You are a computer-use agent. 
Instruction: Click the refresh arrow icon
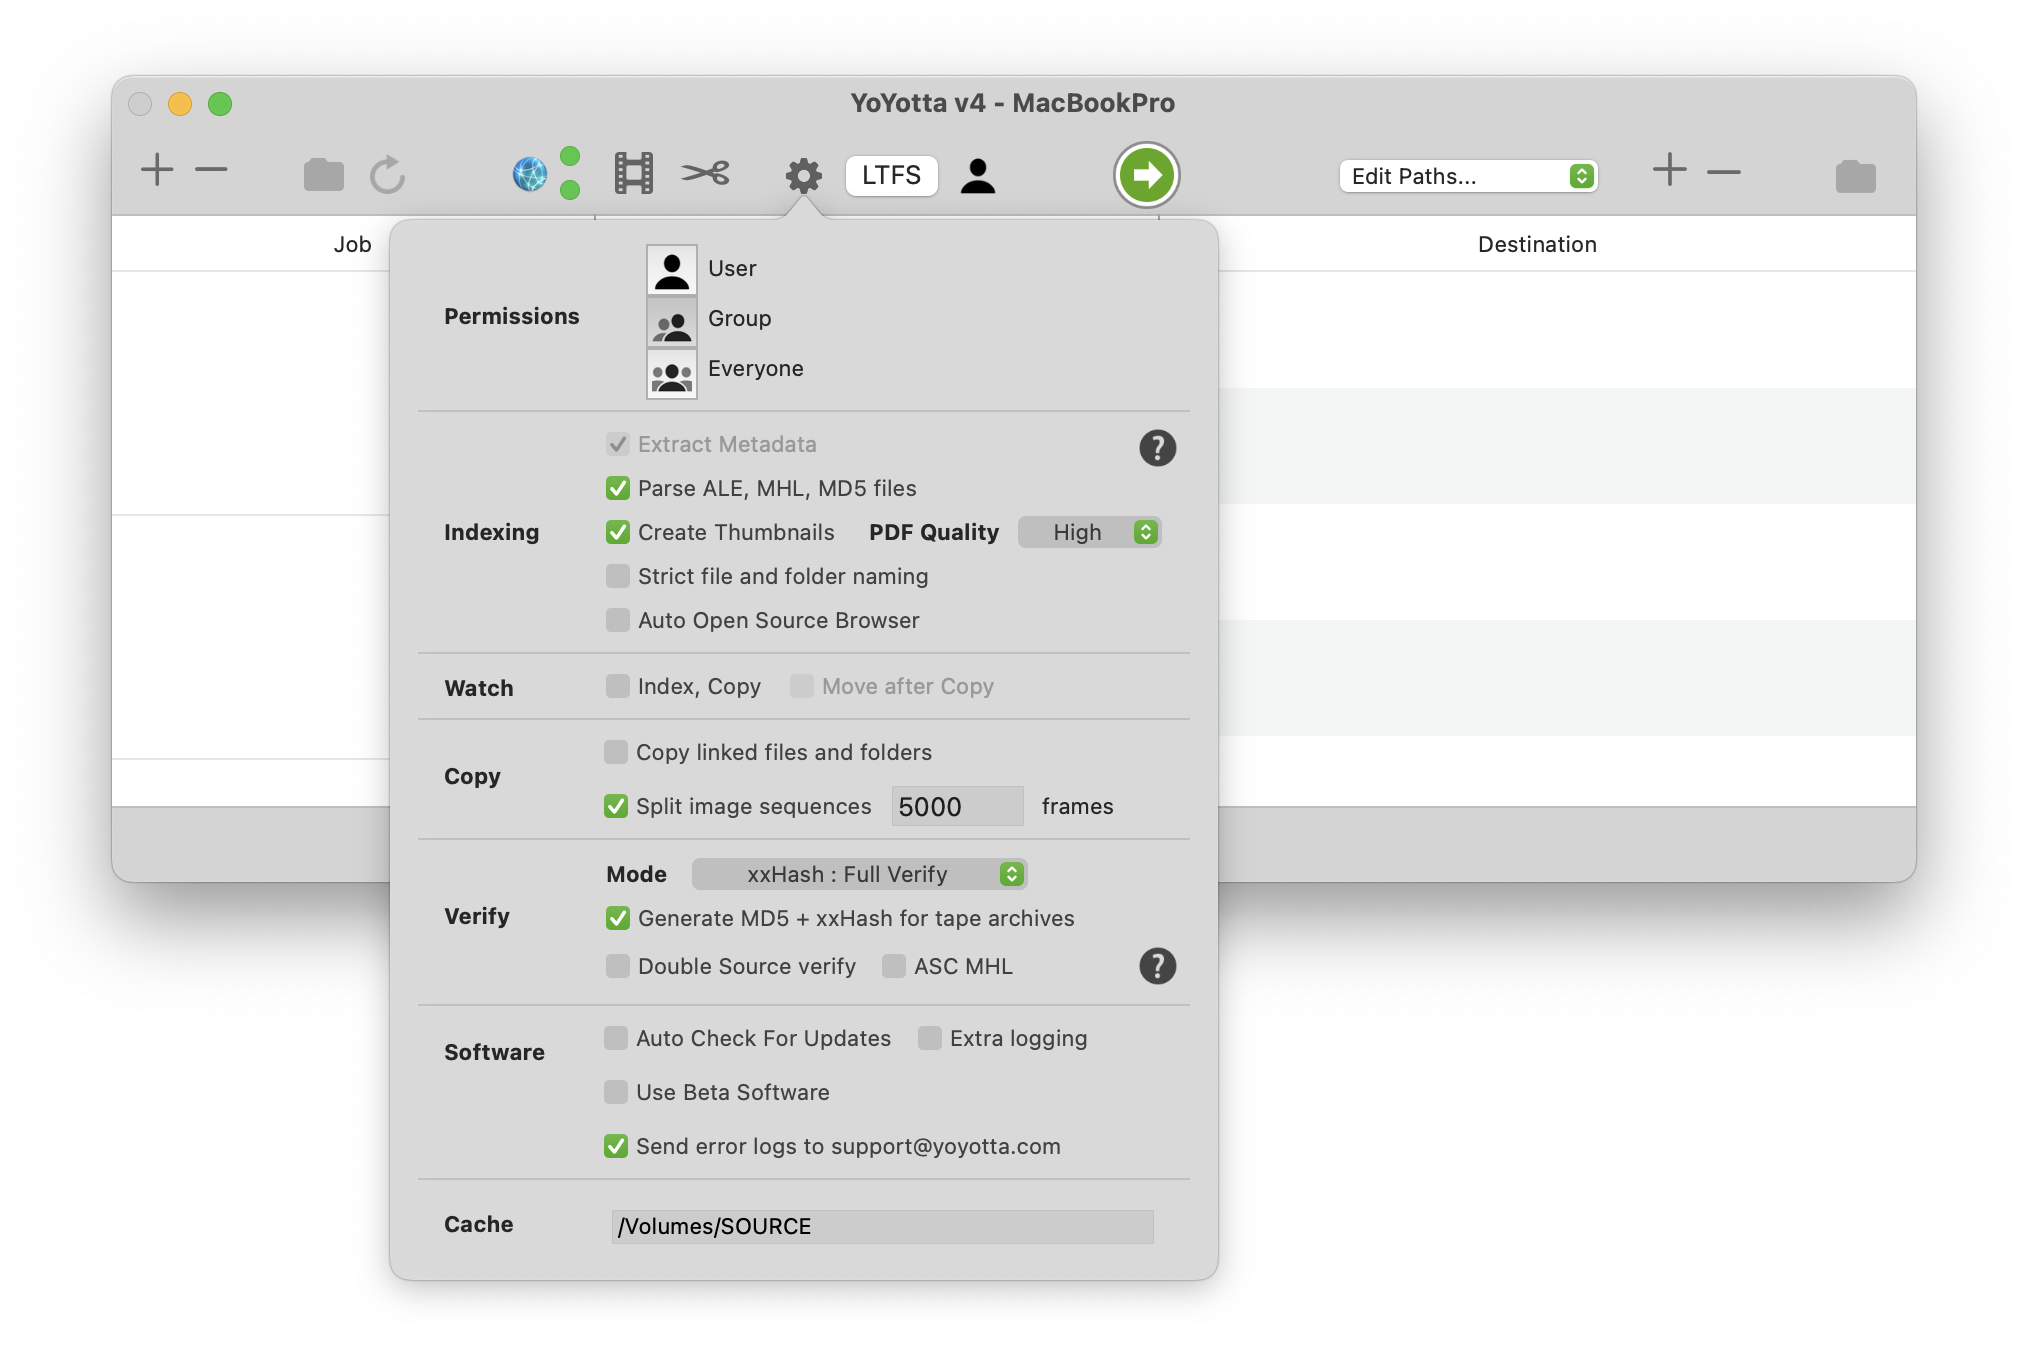[x=388, y=175]
